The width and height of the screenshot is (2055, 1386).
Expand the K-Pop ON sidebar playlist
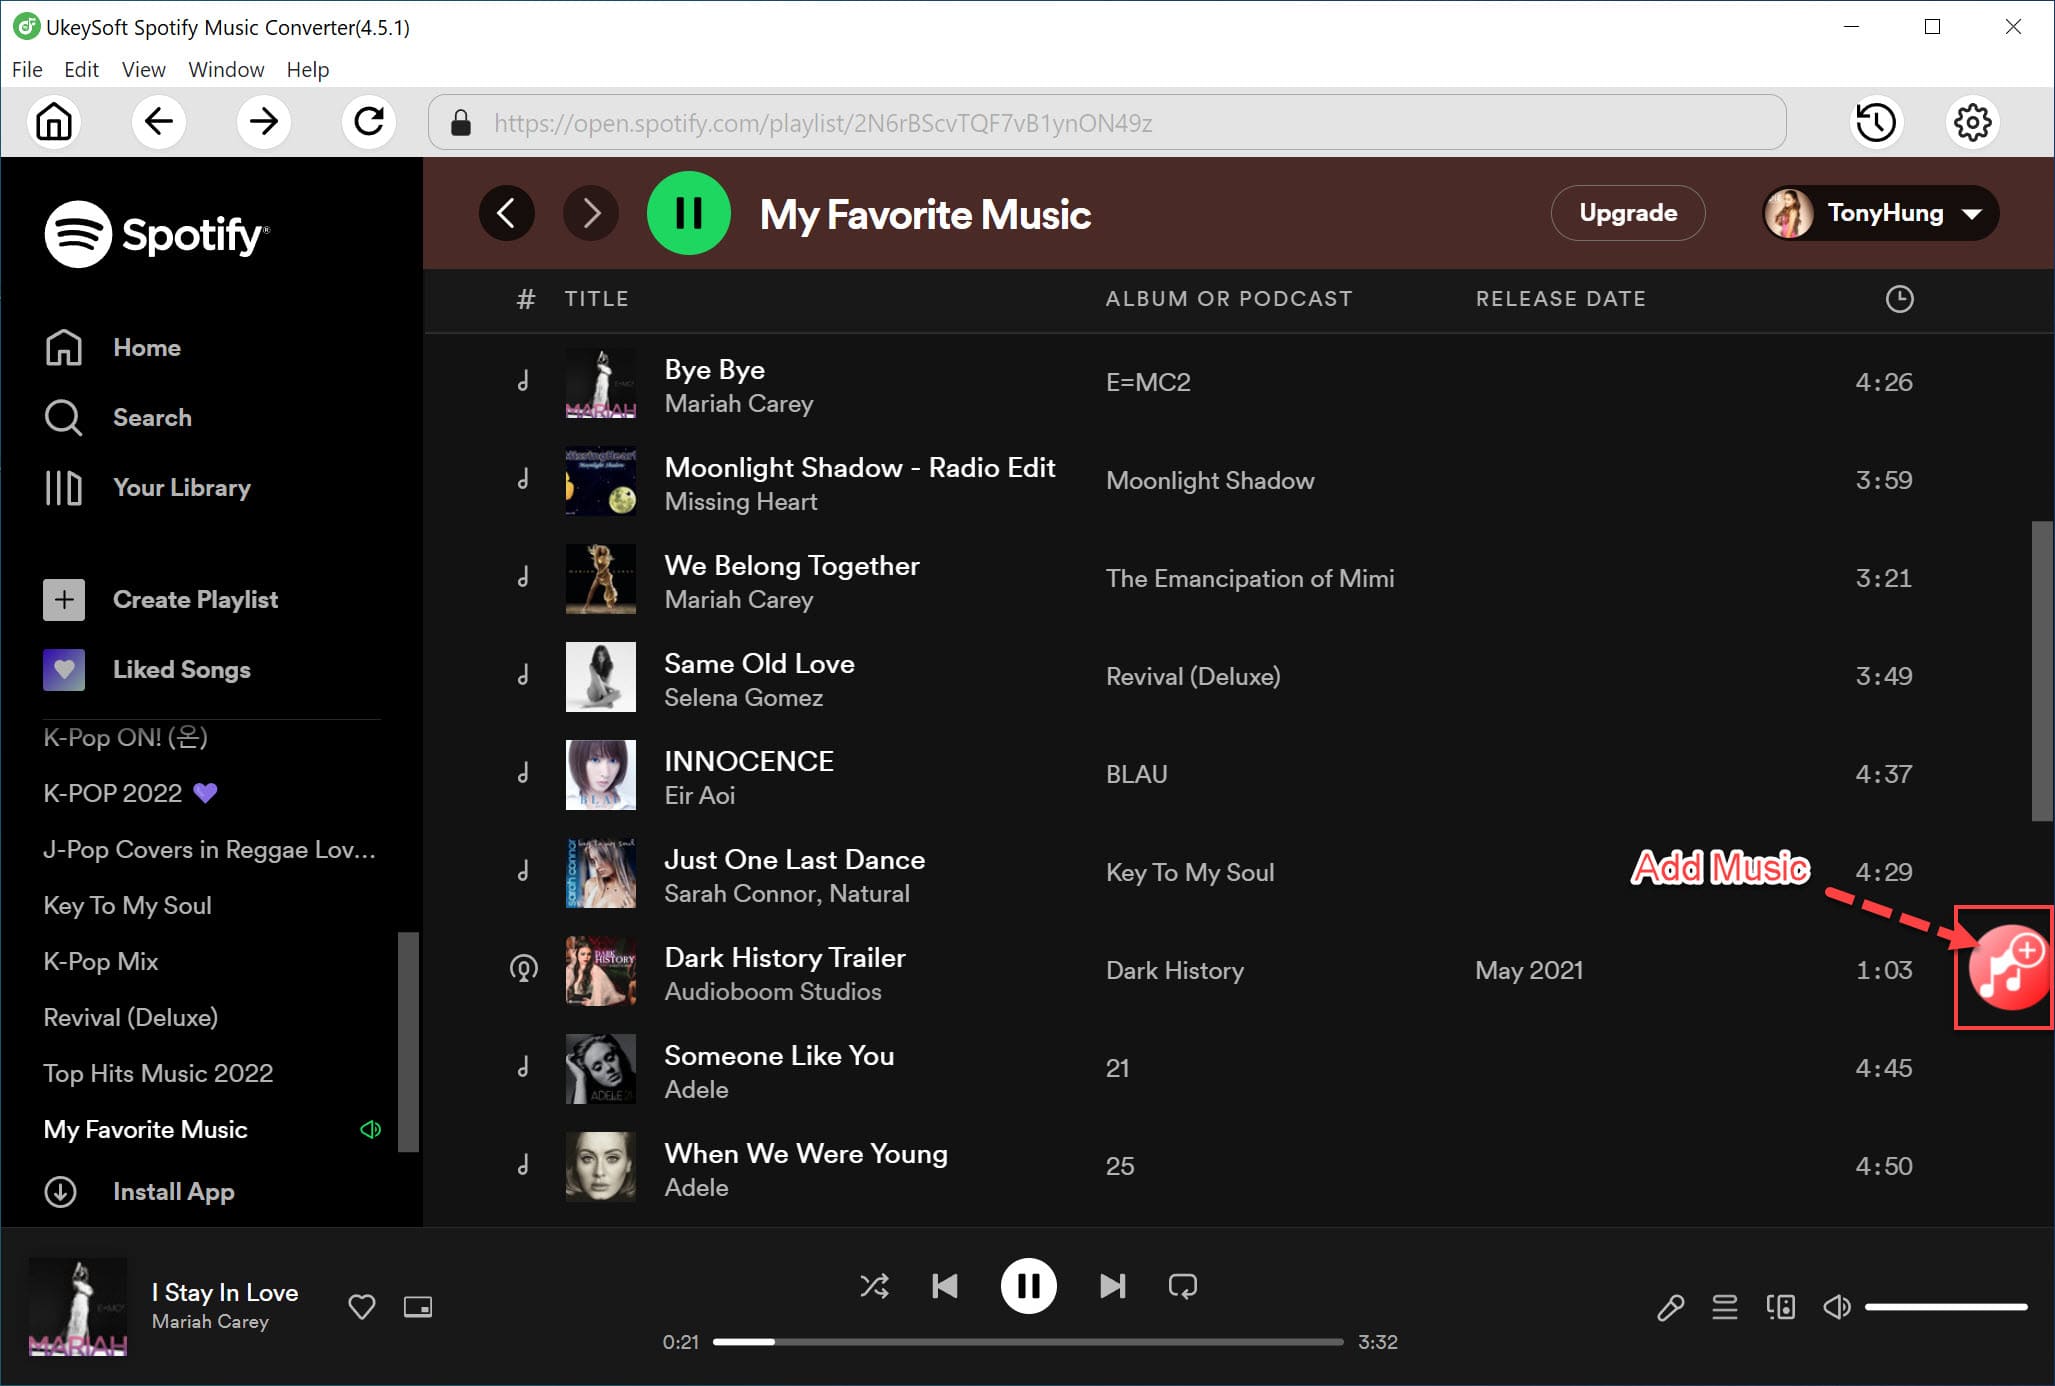pyautogui.click(x=127, y=738)
